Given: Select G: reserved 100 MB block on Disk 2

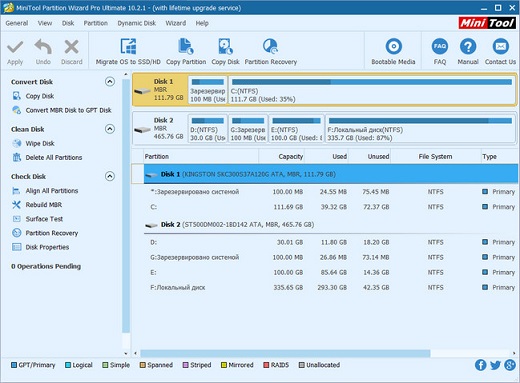Looking at the screenshot, I should 248,129.
